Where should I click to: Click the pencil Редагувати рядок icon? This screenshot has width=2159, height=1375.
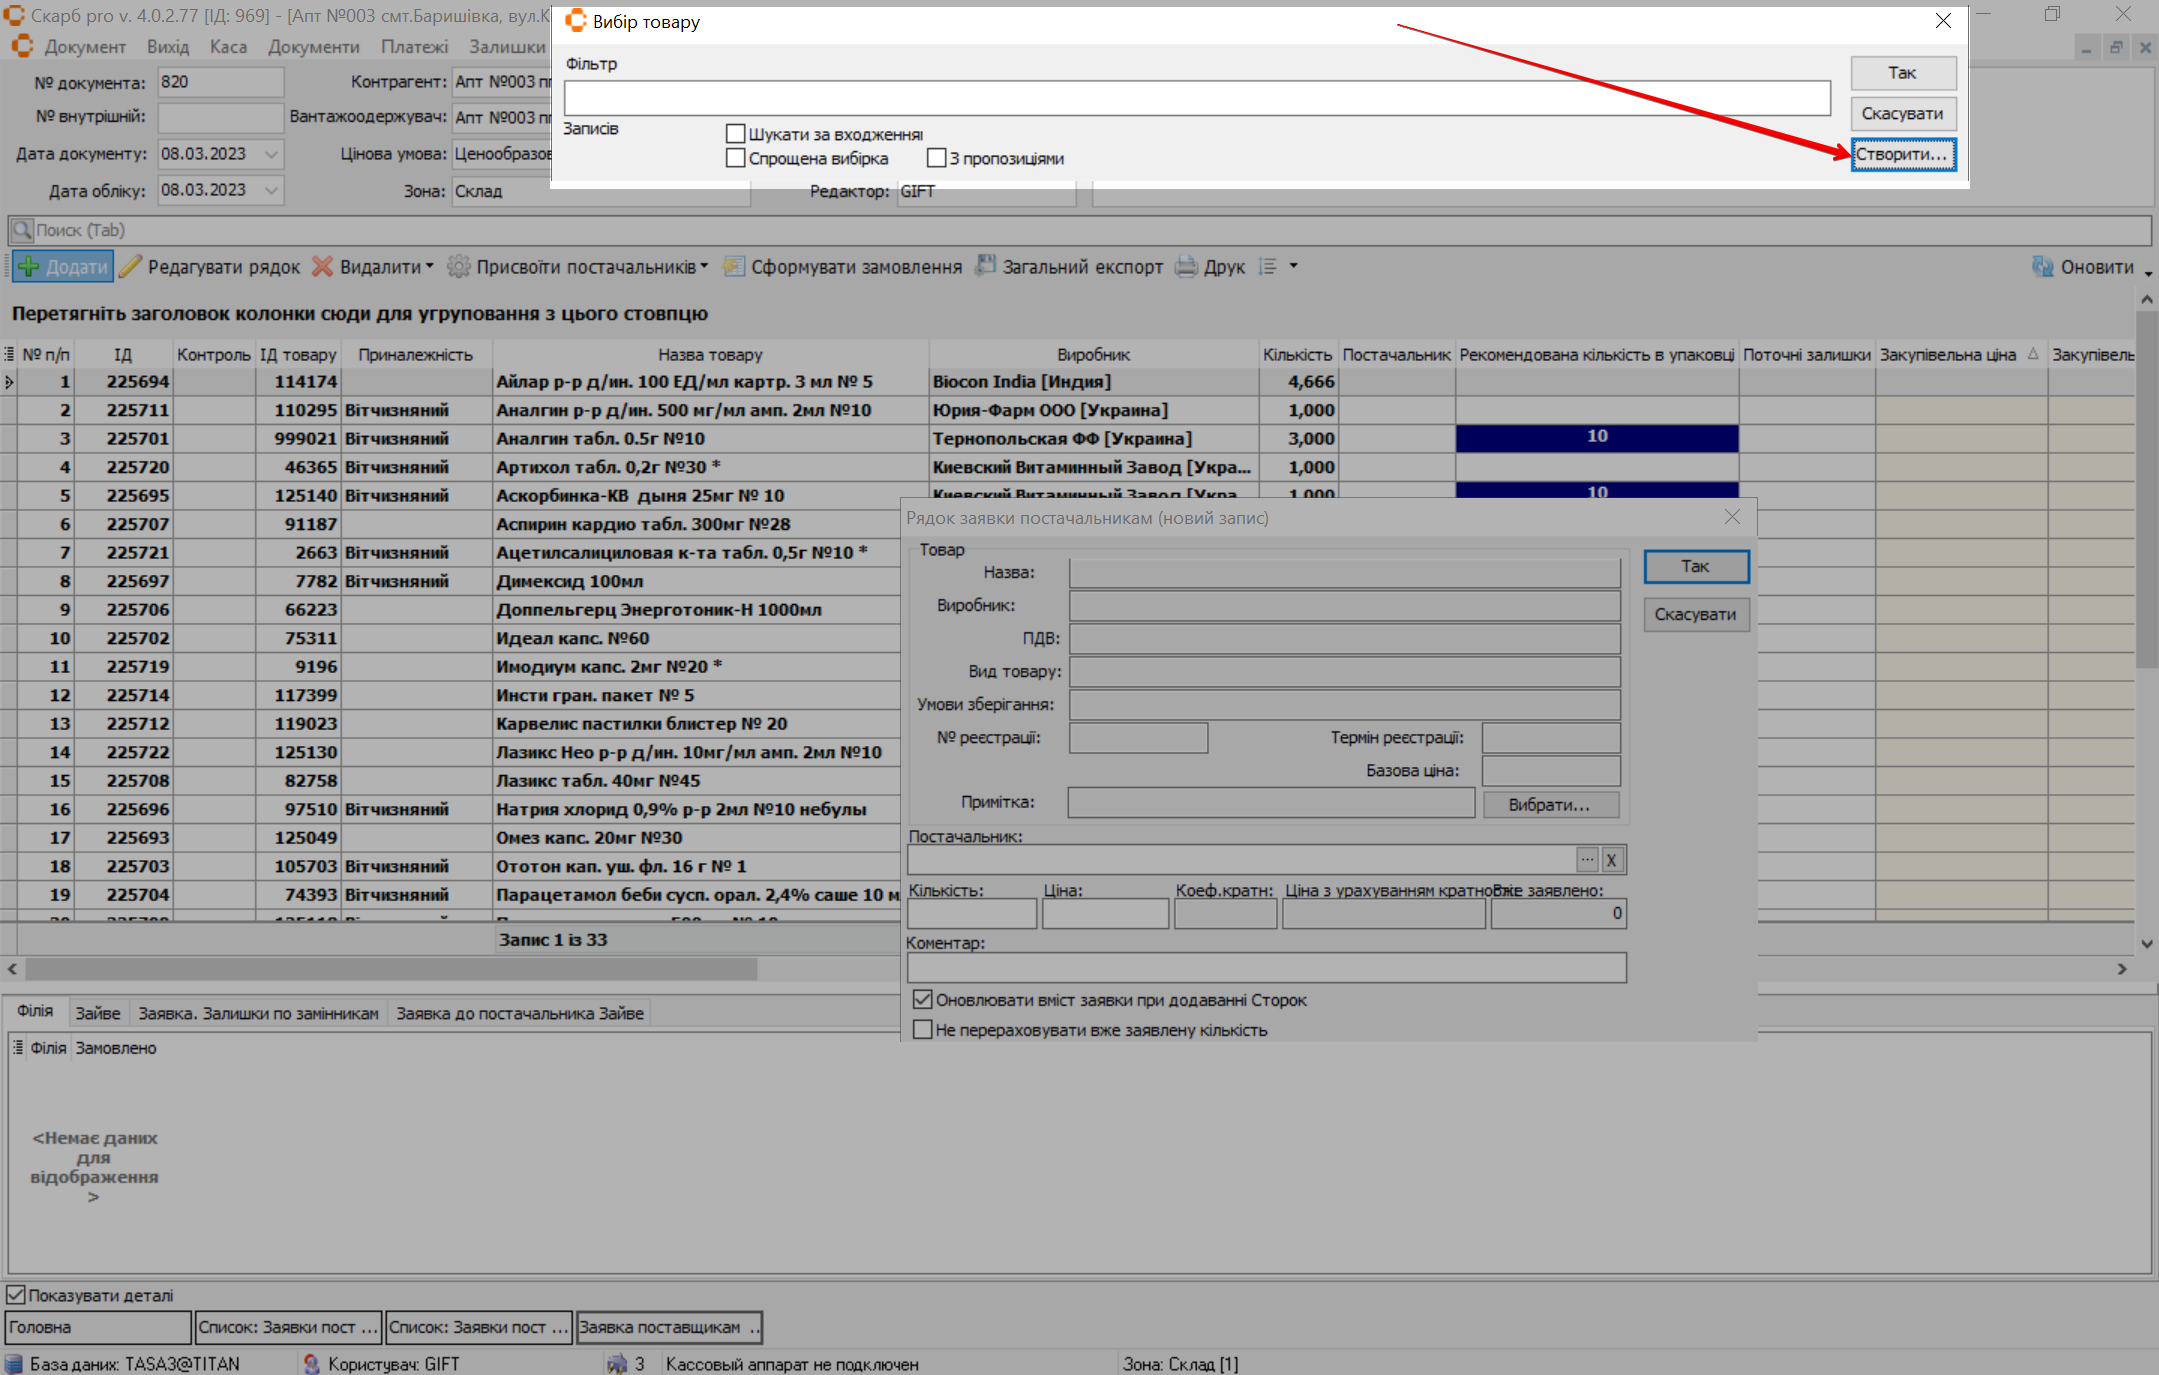pos(130,267)
